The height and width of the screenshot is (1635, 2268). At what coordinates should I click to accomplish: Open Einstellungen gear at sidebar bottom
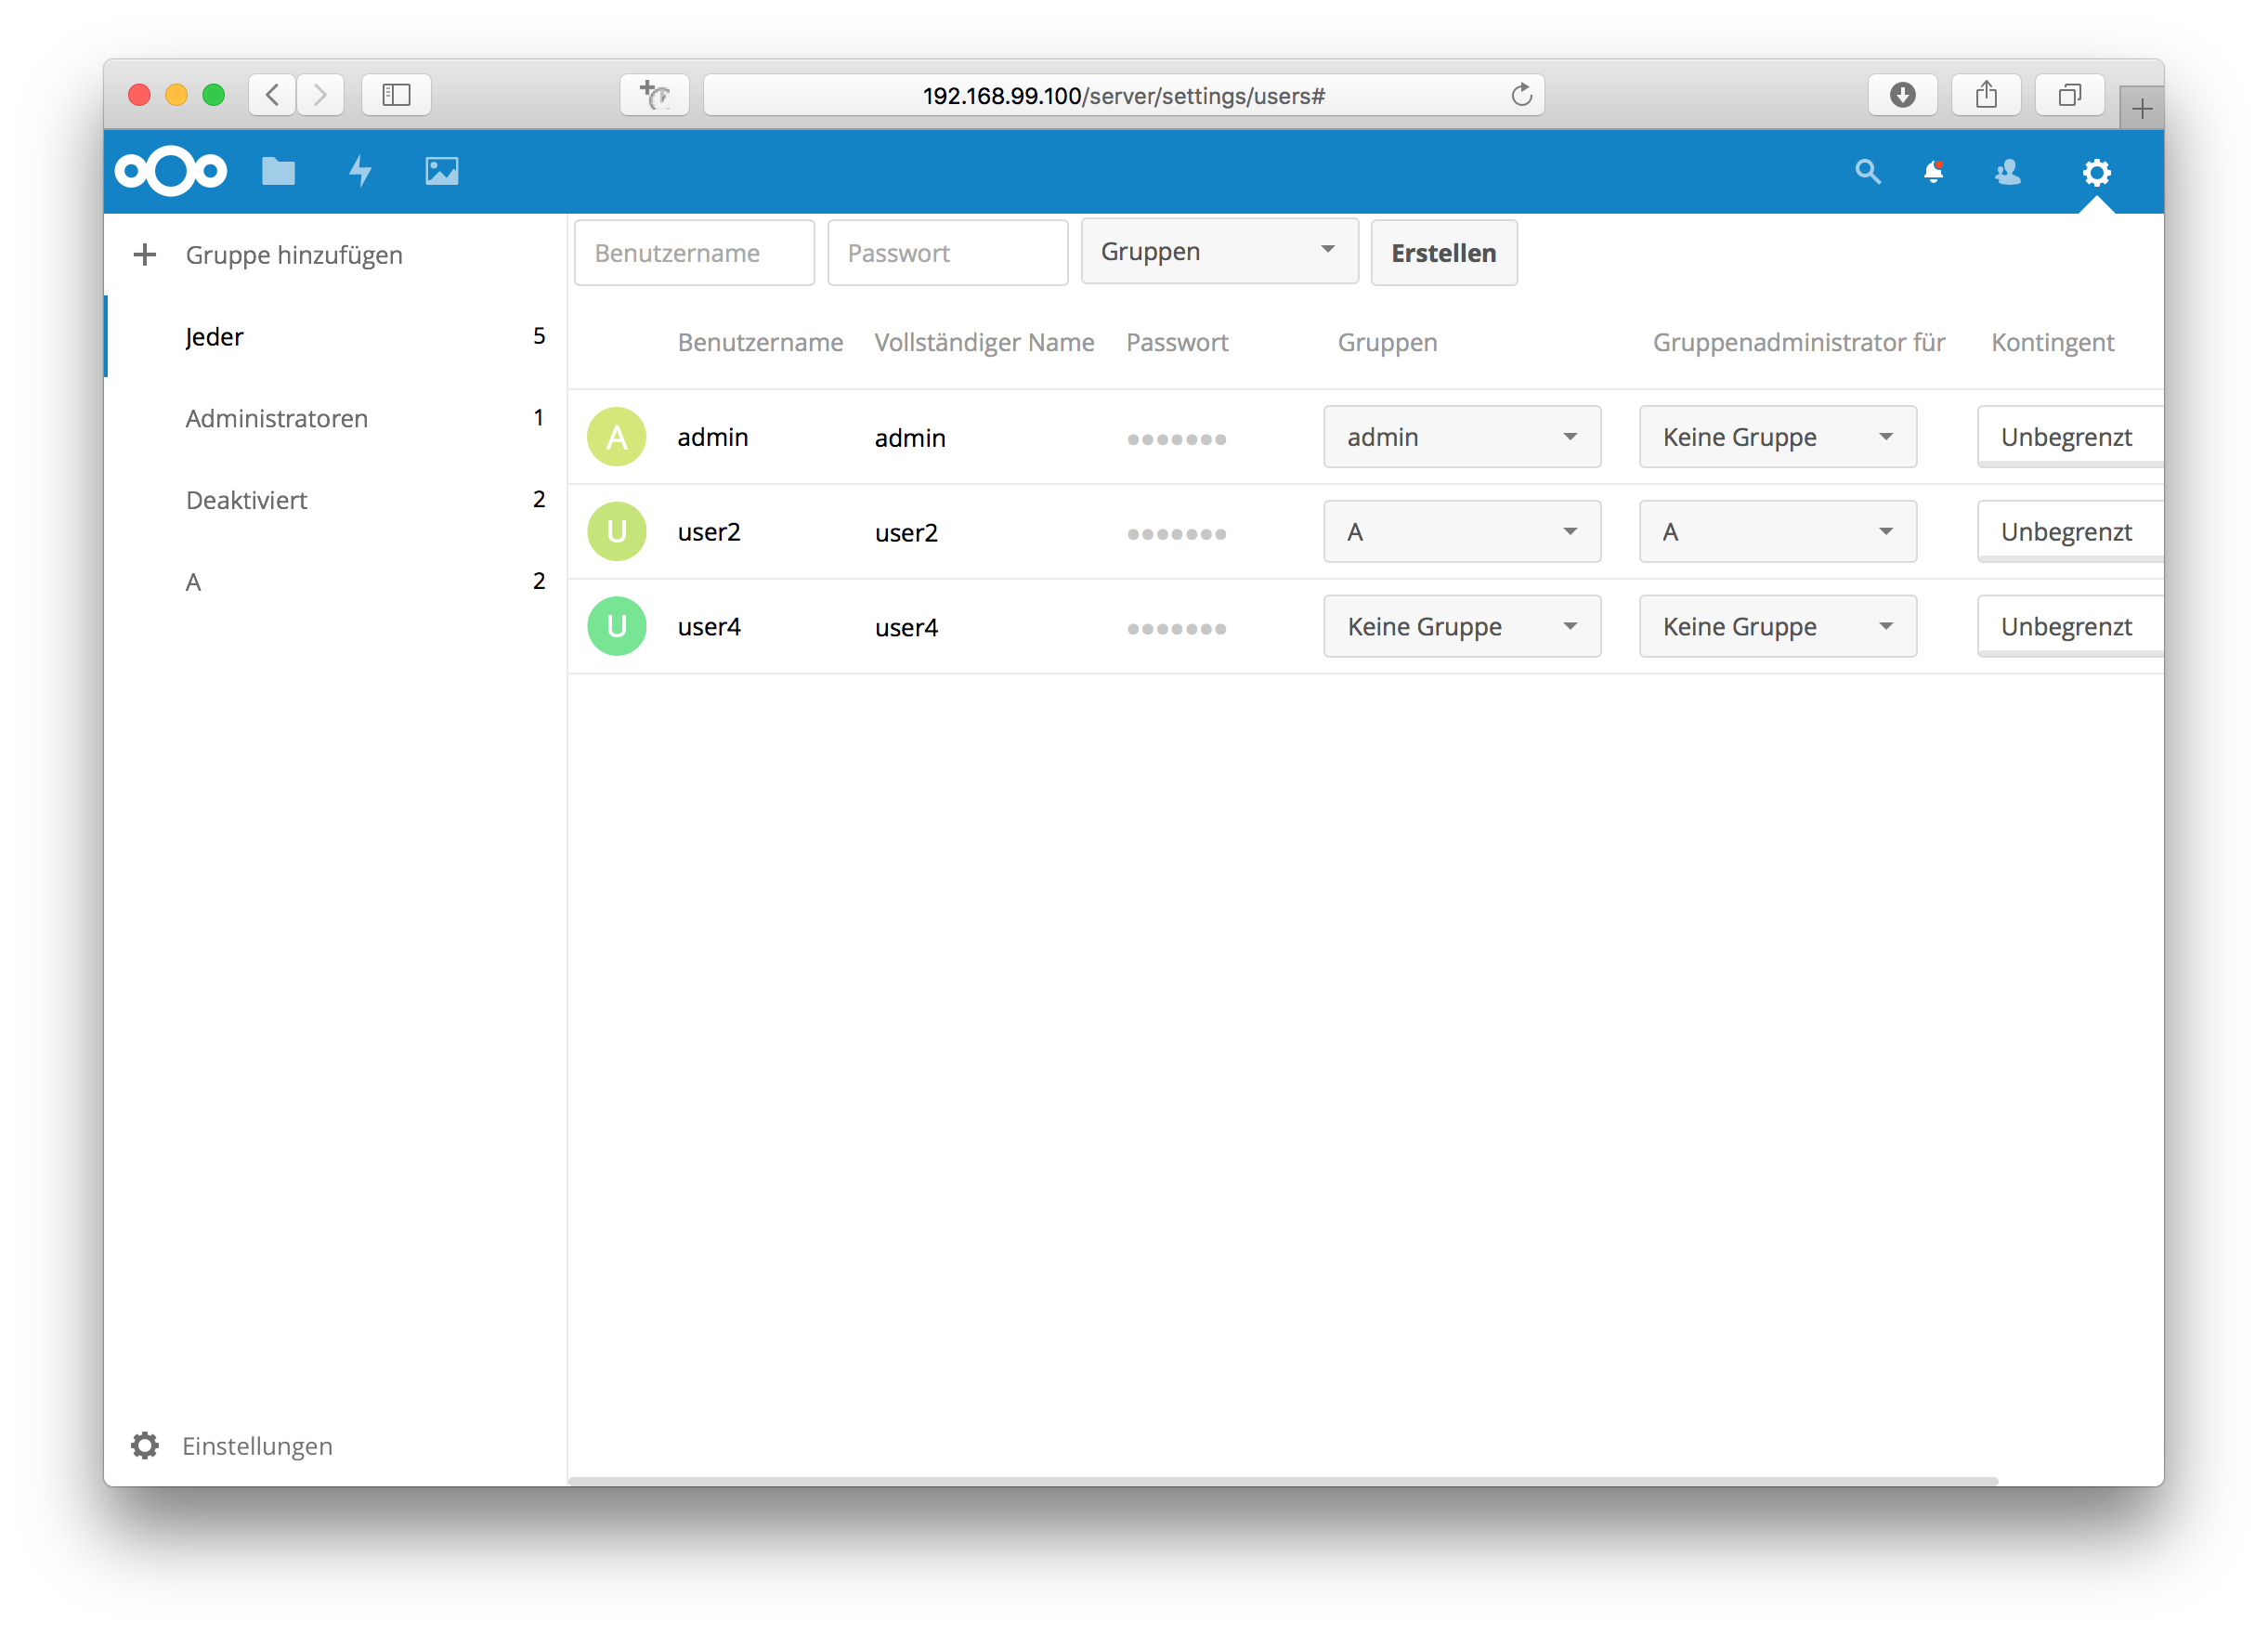(x=145, y=1445)
